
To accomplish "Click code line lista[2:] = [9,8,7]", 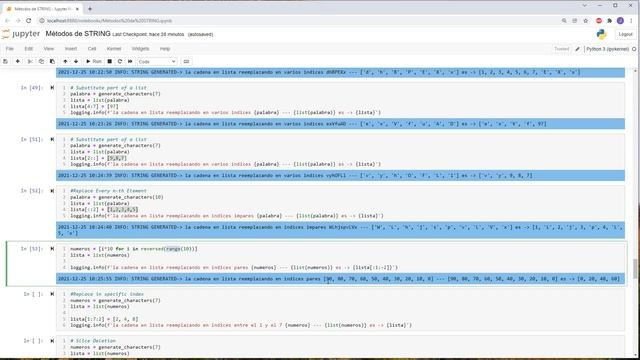I will coord(98,158).
